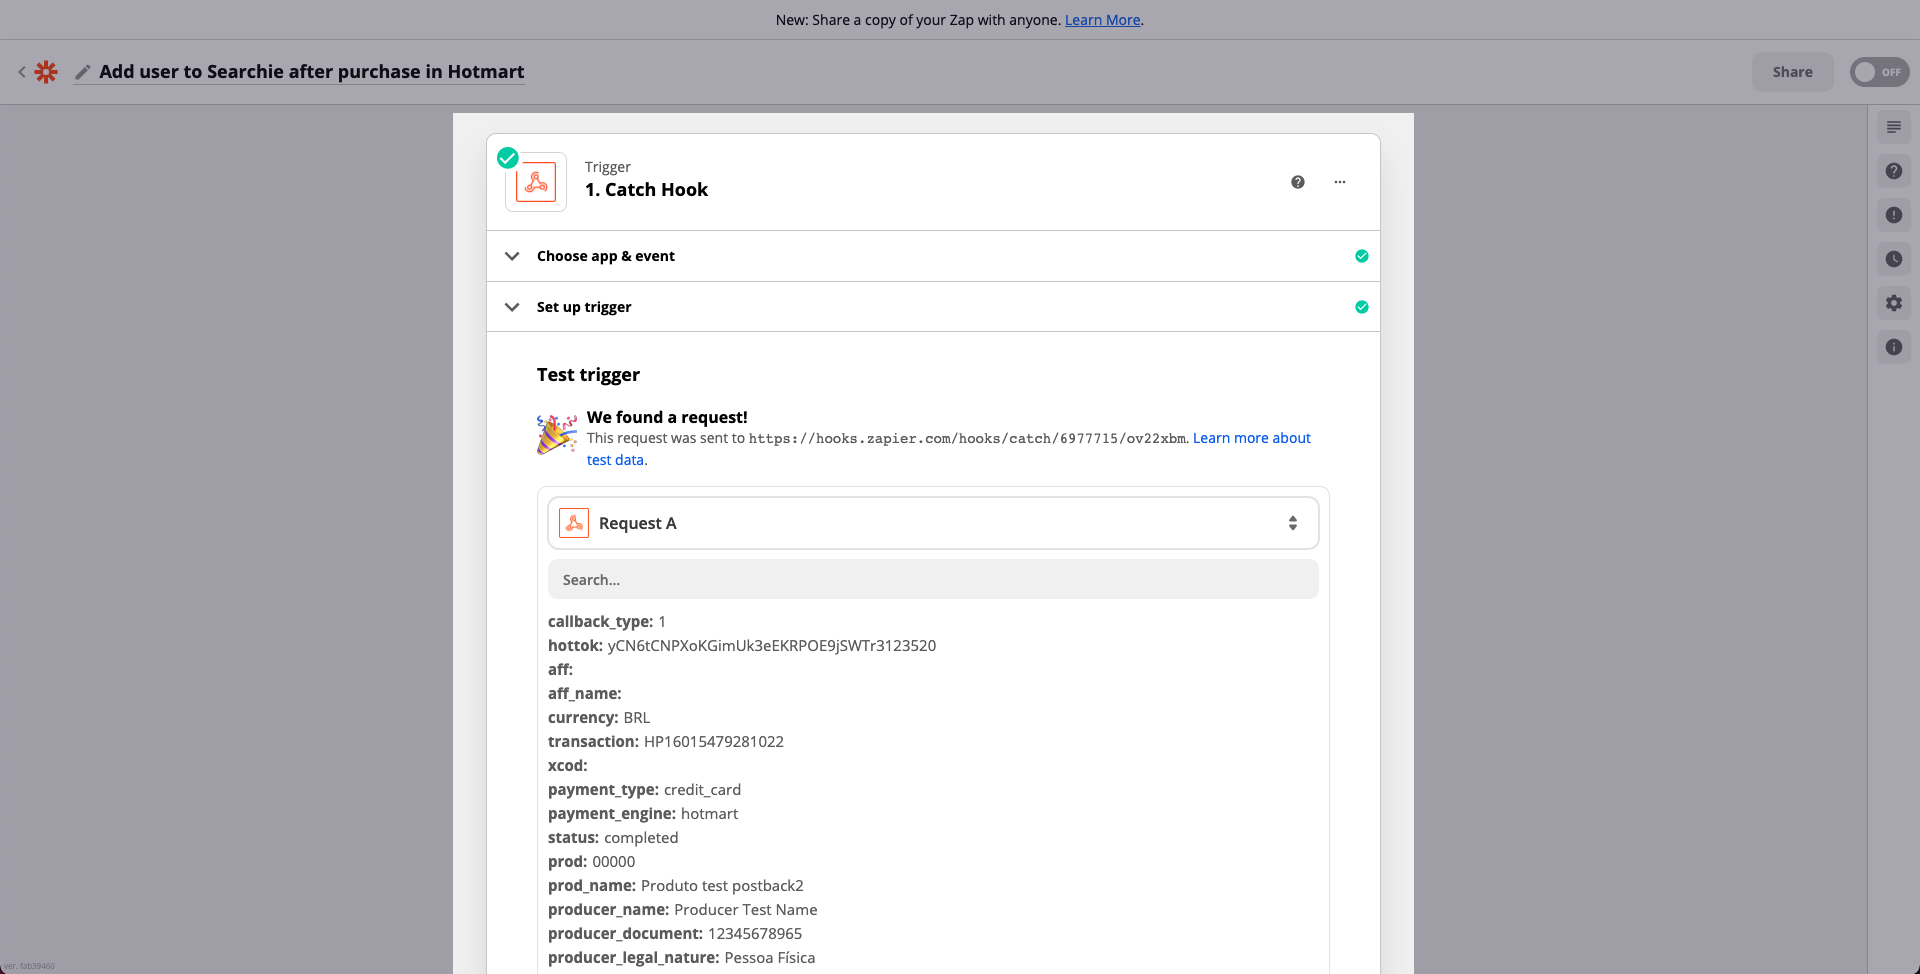The image size is (1920, 974).
Task: Expand the Choose app & event section
Action: click(x=933, y=256)
